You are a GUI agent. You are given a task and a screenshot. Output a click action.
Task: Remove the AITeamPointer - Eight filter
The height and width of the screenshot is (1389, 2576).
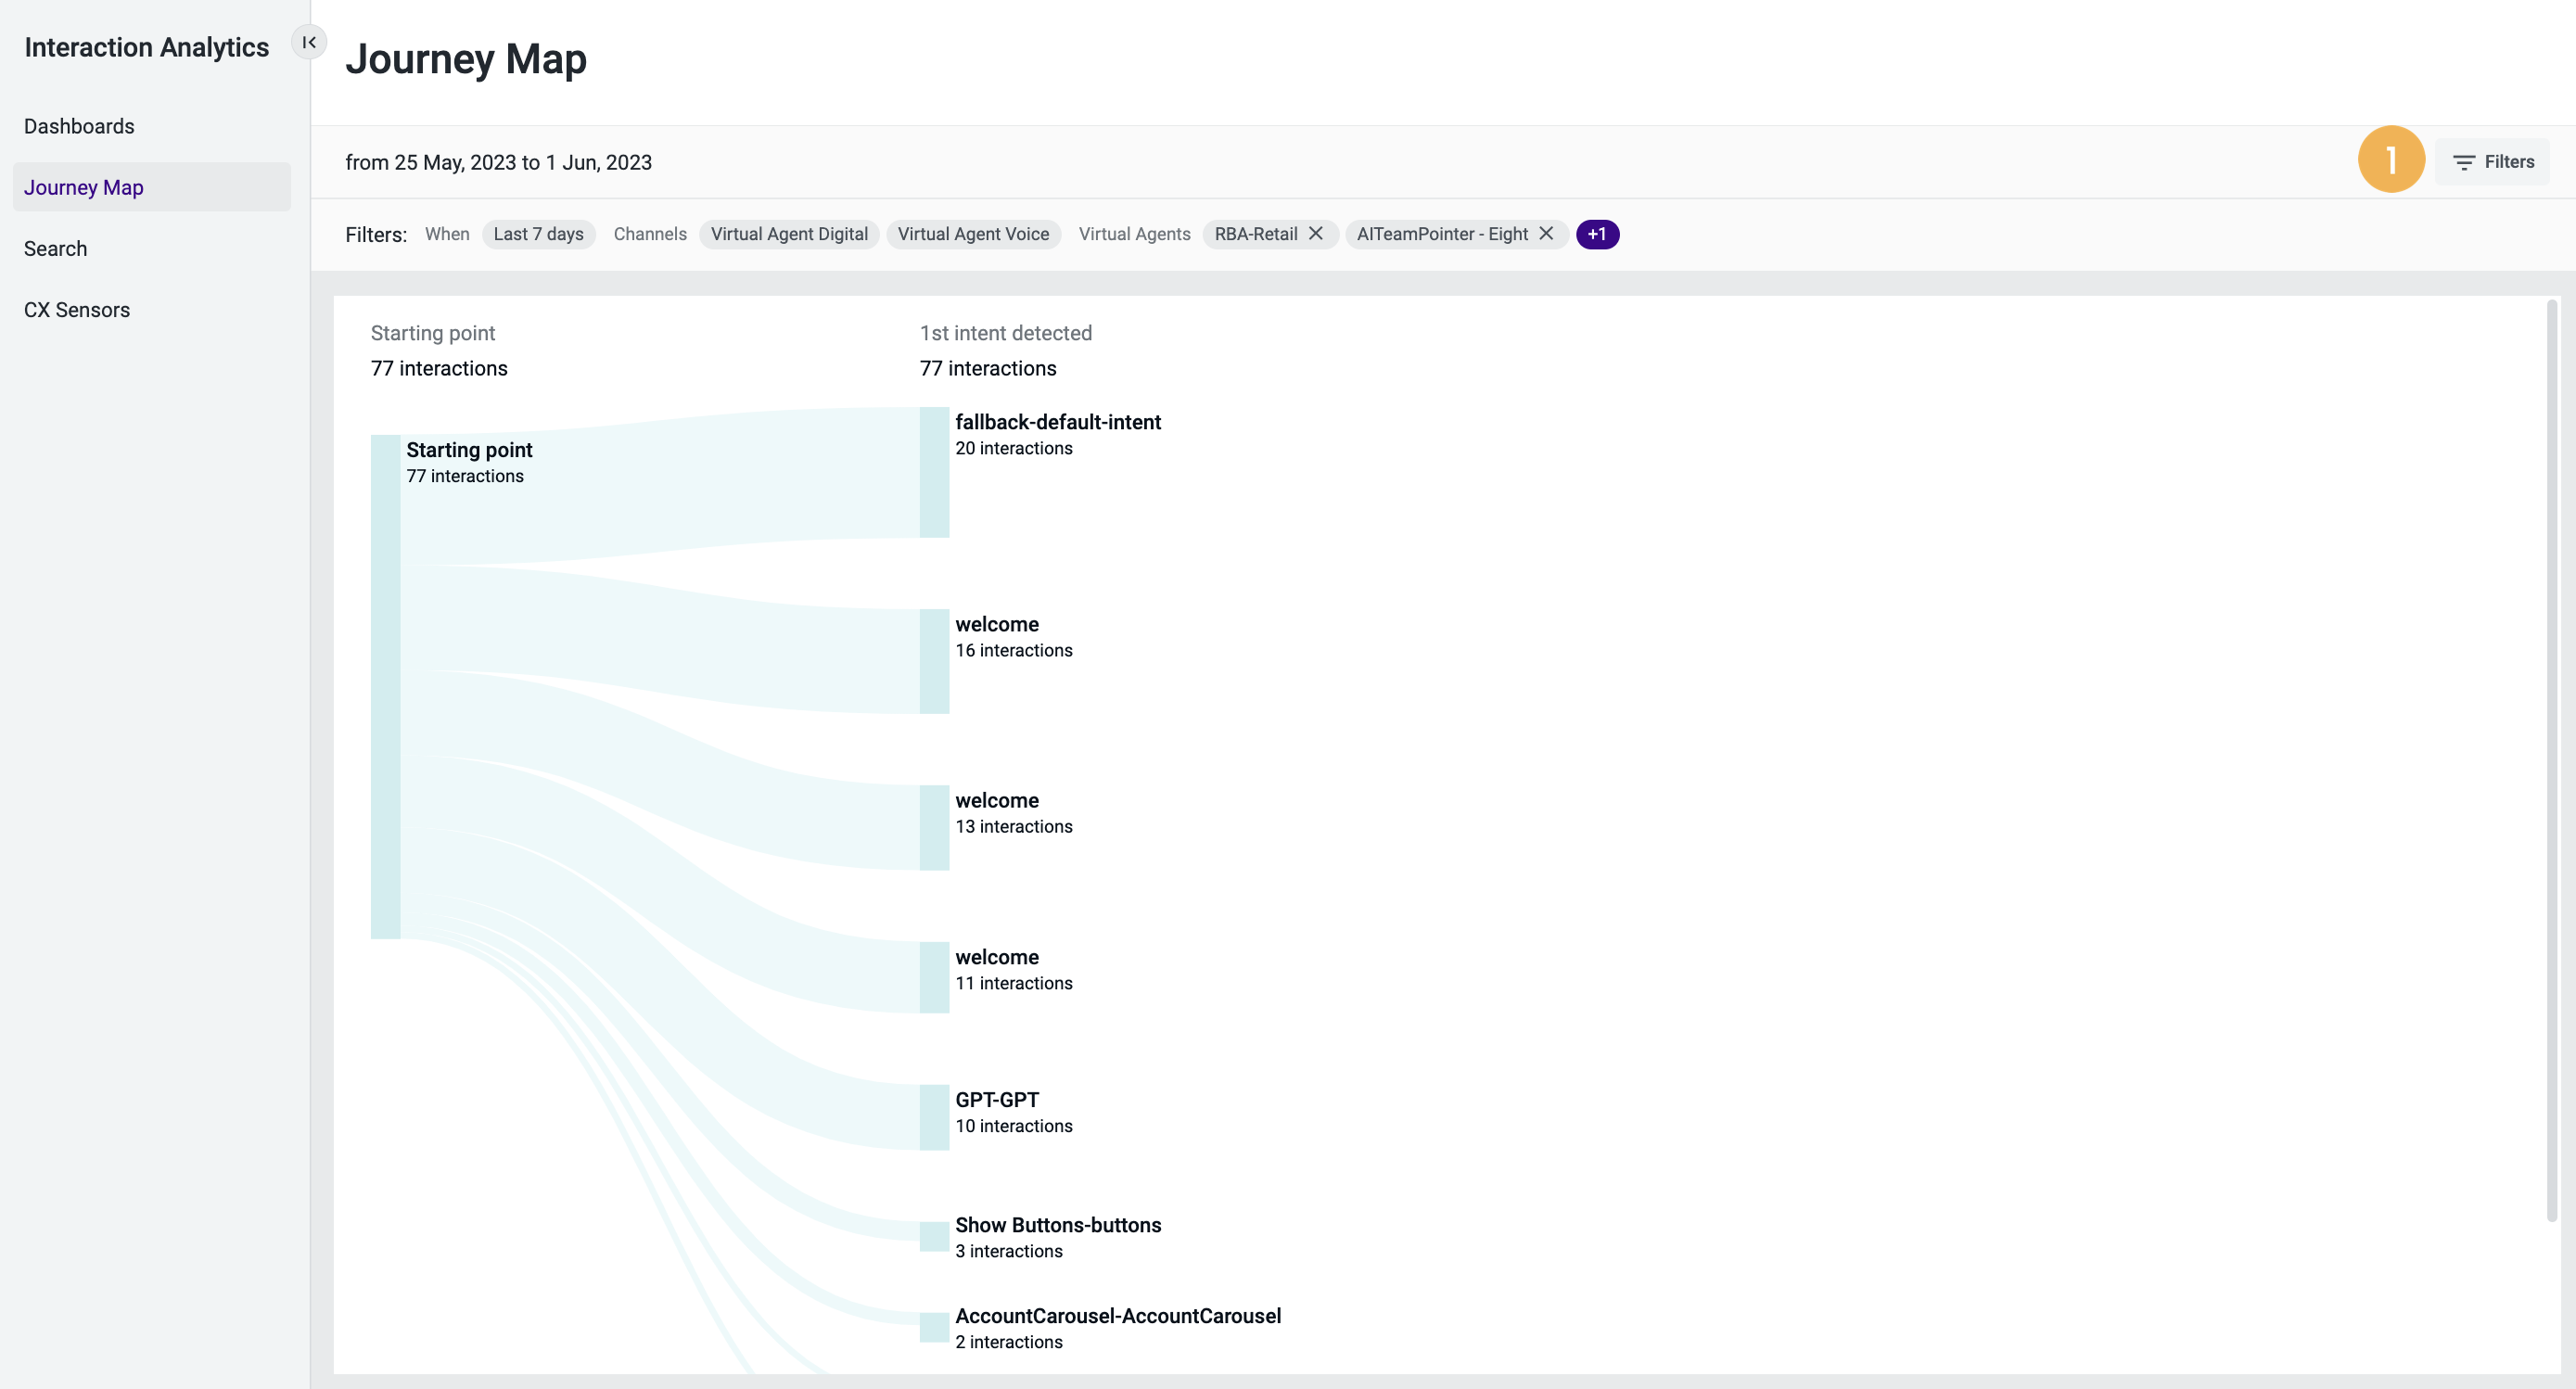point(1546,234)
